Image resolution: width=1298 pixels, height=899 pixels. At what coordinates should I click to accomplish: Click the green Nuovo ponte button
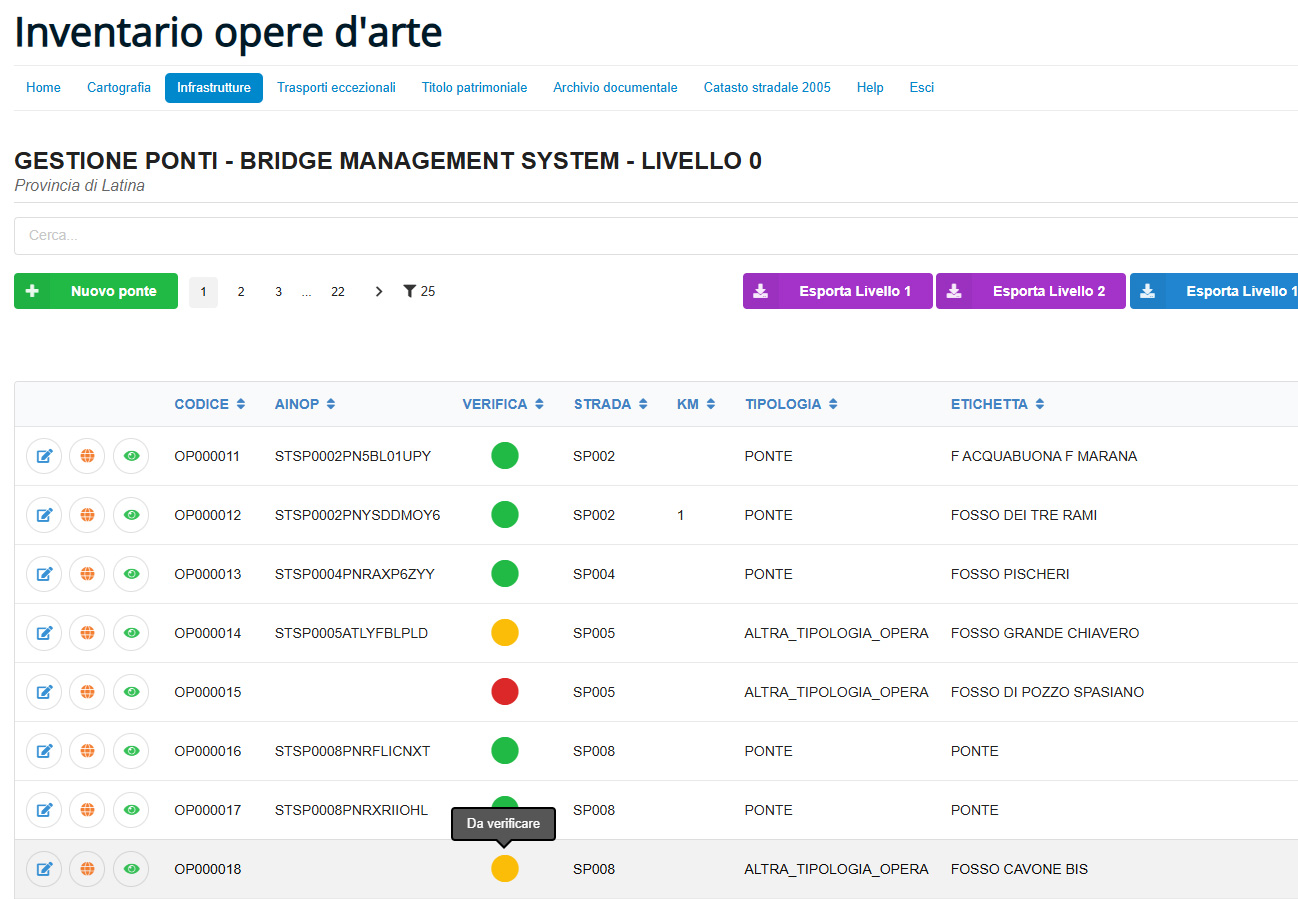tap(96, 291)
